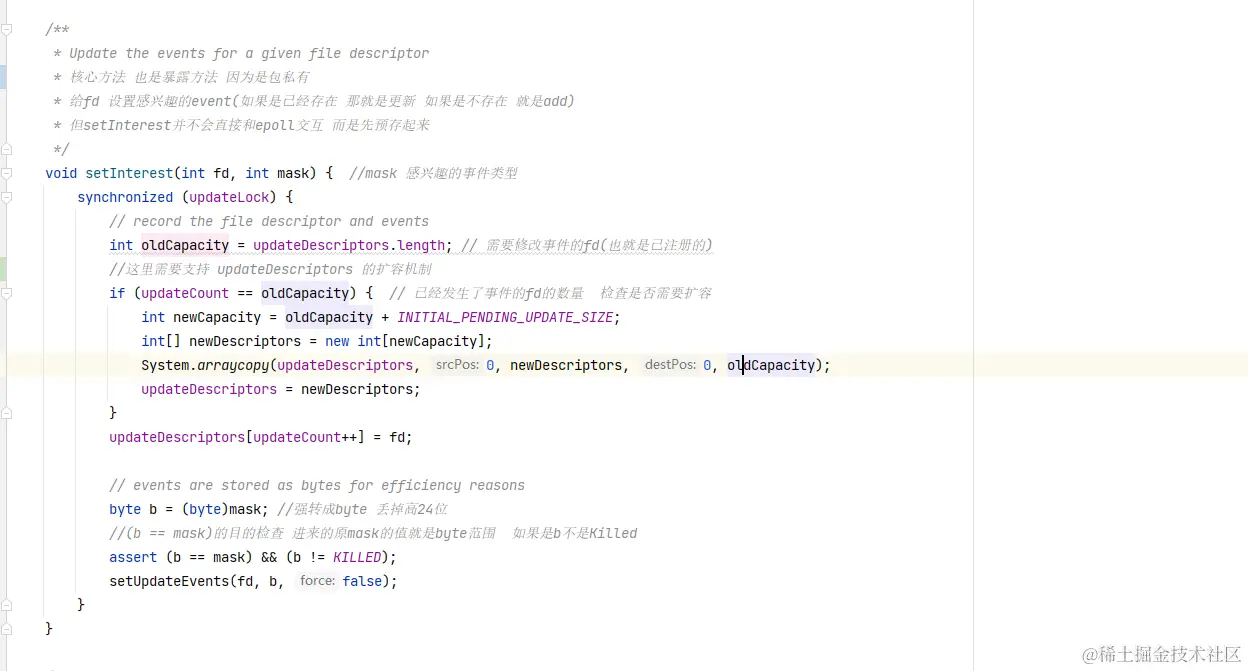Click the force: parameter hint
This screenshot has width=1248, height=671.
pyautogui.click(x=317, y=581)
